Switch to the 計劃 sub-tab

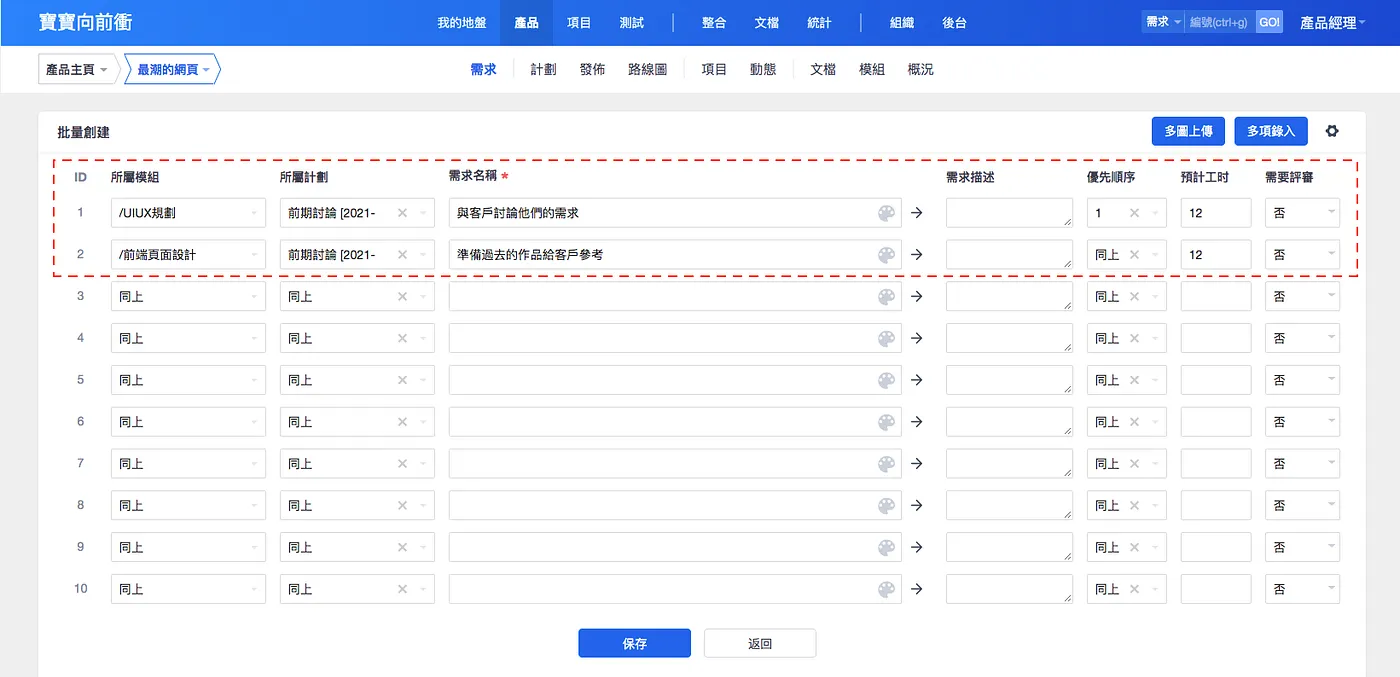[x=544, y=70]
